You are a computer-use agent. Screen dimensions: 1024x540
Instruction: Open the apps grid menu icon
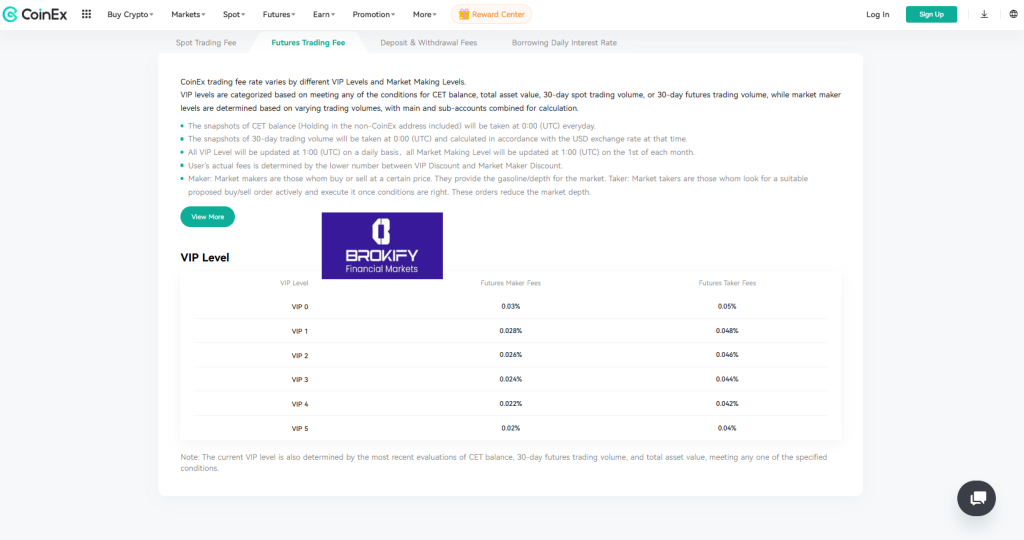click(x=86, y=14)
